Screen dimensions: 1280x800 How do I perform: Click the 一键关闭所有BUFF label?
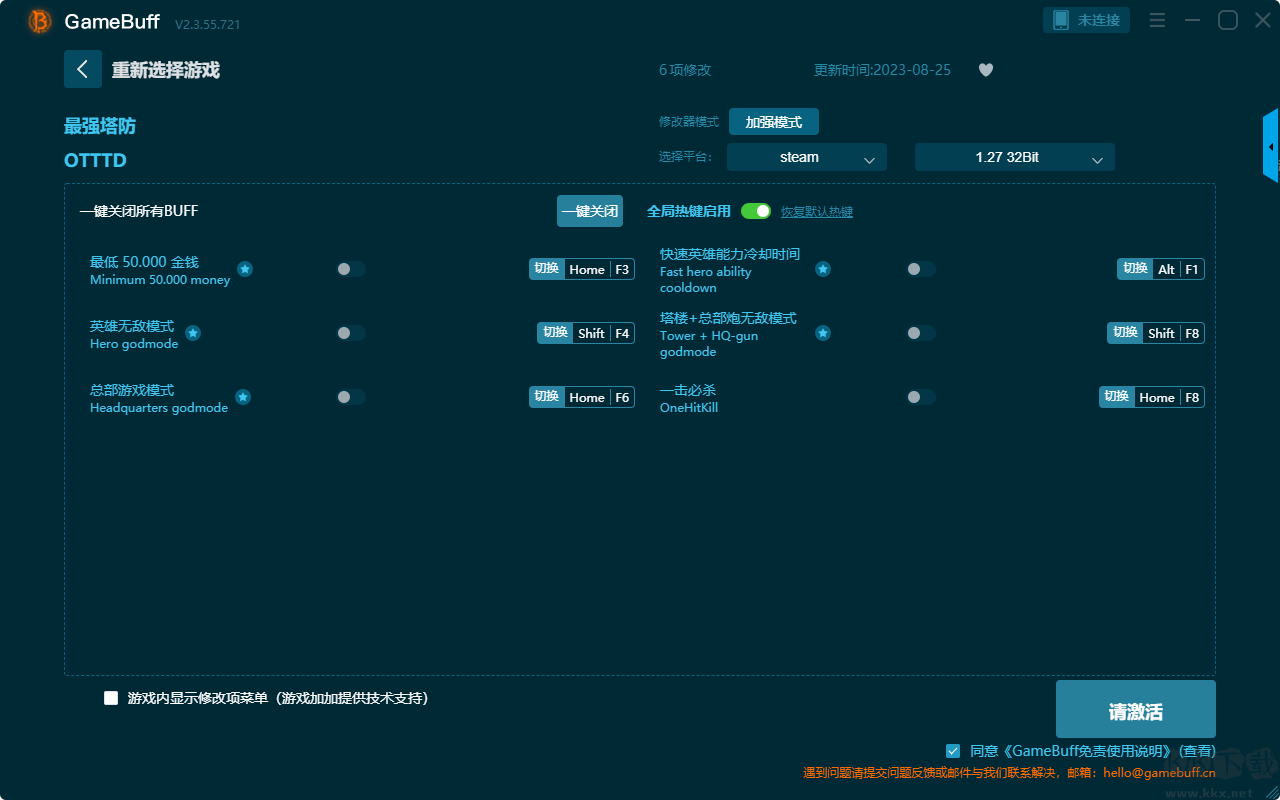coord(139,211)
